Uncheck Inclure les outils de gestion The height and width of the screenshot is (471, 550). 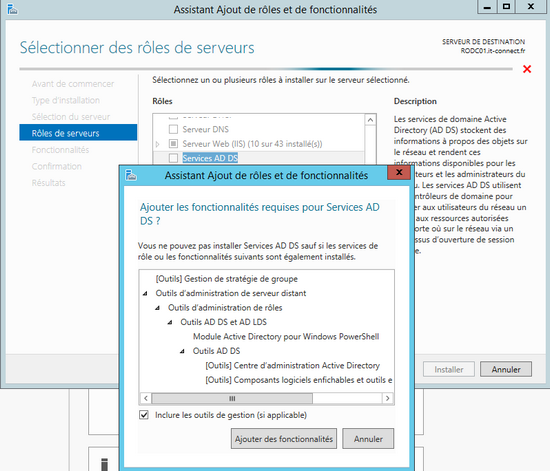pos(144,415)
